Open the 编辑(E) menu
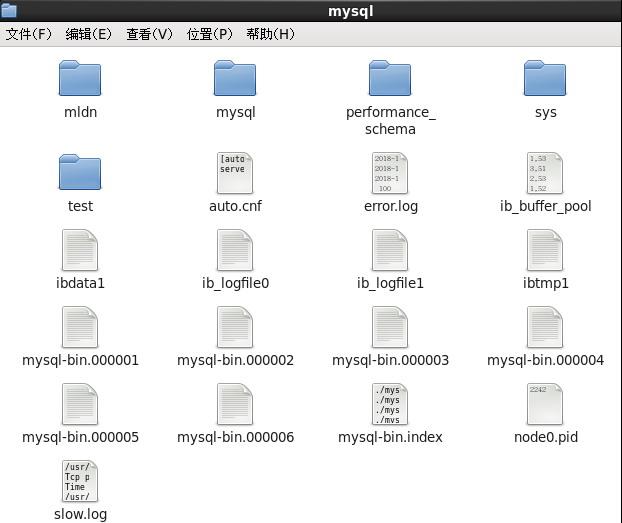The height and width of the screenshot is (523, 622). click(x=88, y=34)
